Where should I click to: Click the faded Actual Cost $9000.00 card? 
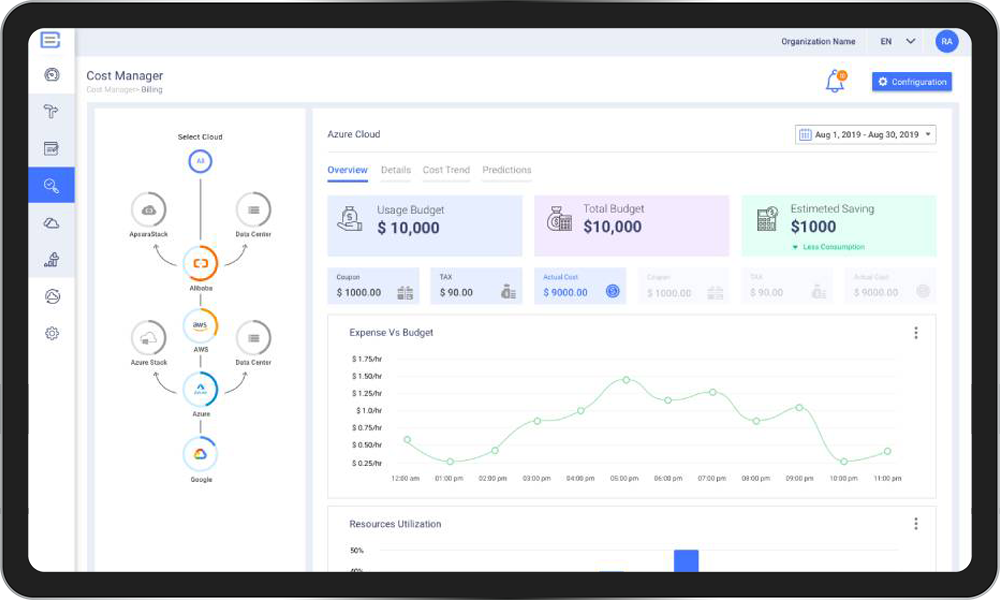[x=890, y=286]
